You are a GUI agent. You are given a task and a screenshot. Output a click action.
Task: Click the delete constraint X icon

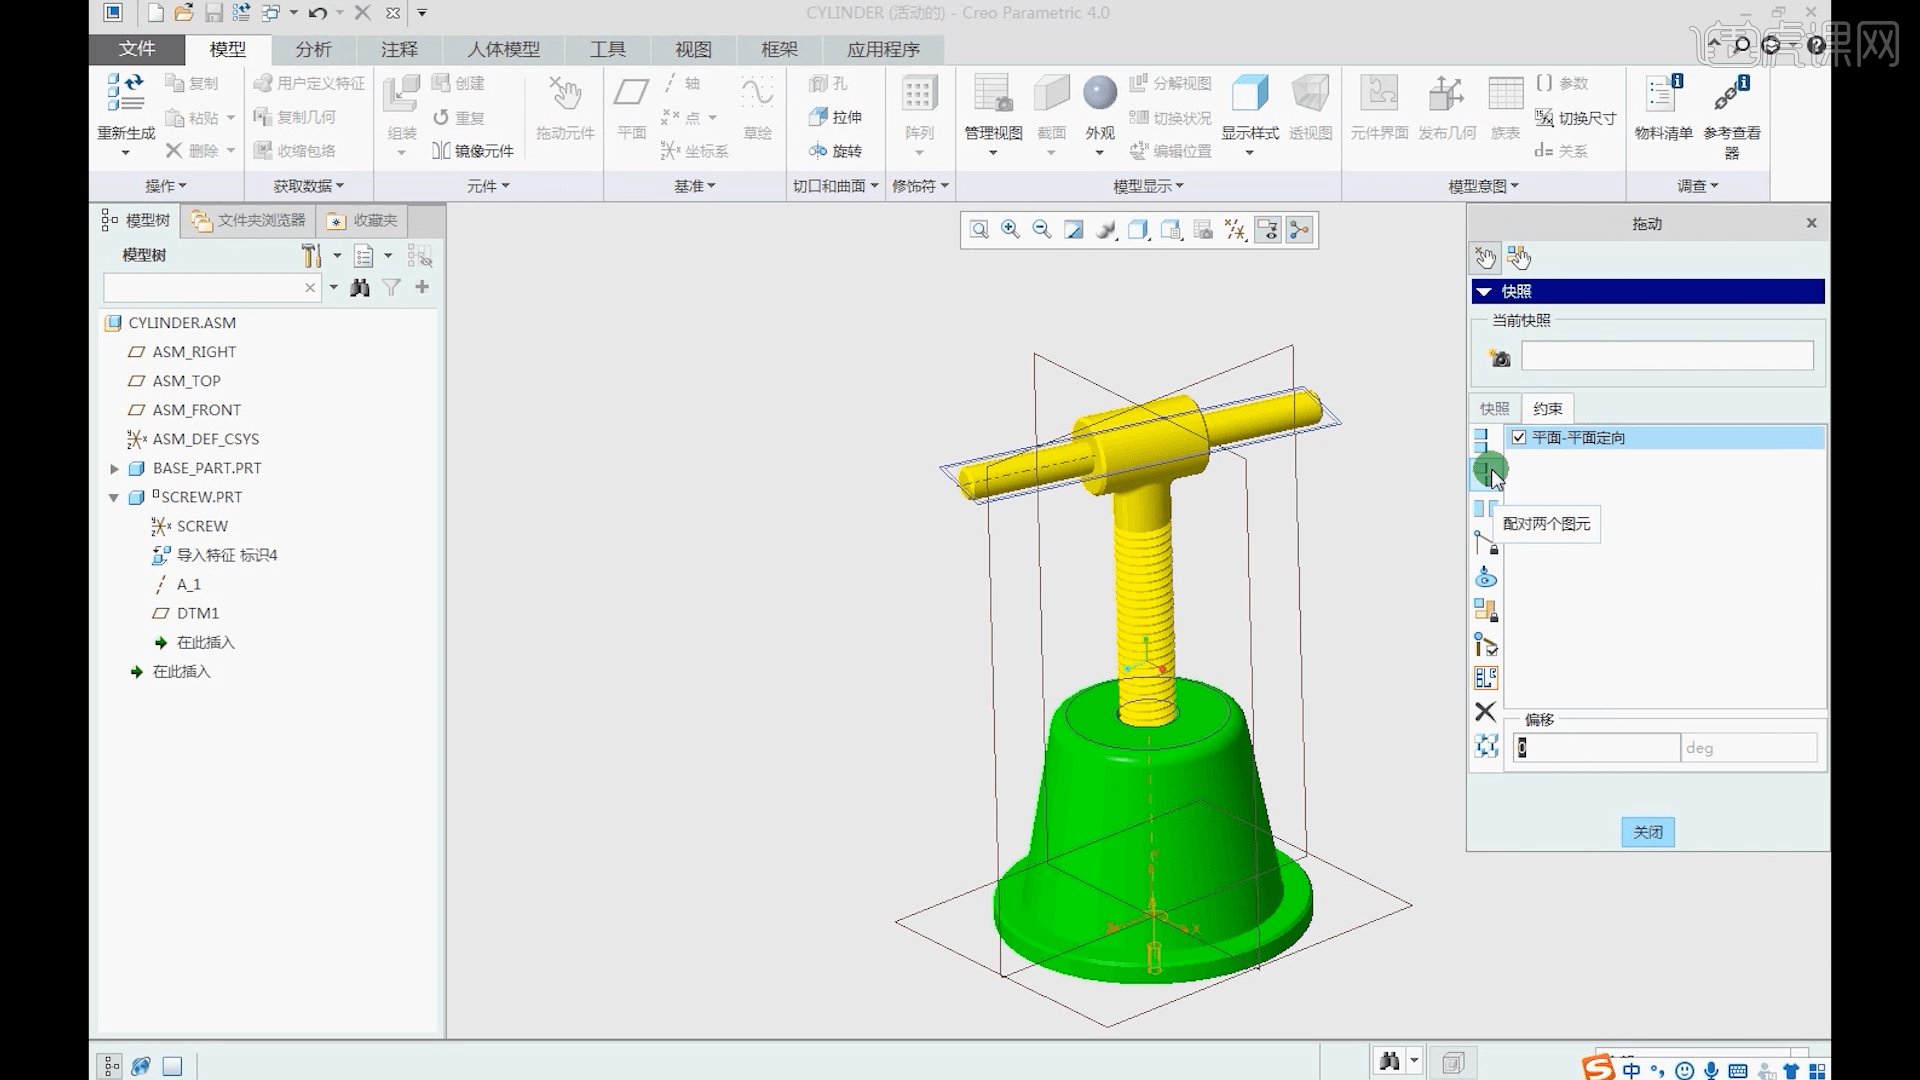[x=1485, y=712]
